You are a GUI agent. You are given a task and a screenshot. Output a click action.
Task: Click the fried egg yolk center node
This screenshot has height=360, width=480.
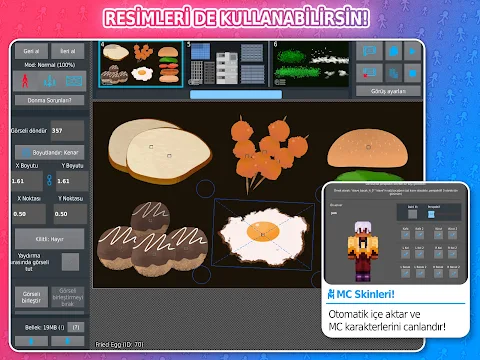pos(263,234)
